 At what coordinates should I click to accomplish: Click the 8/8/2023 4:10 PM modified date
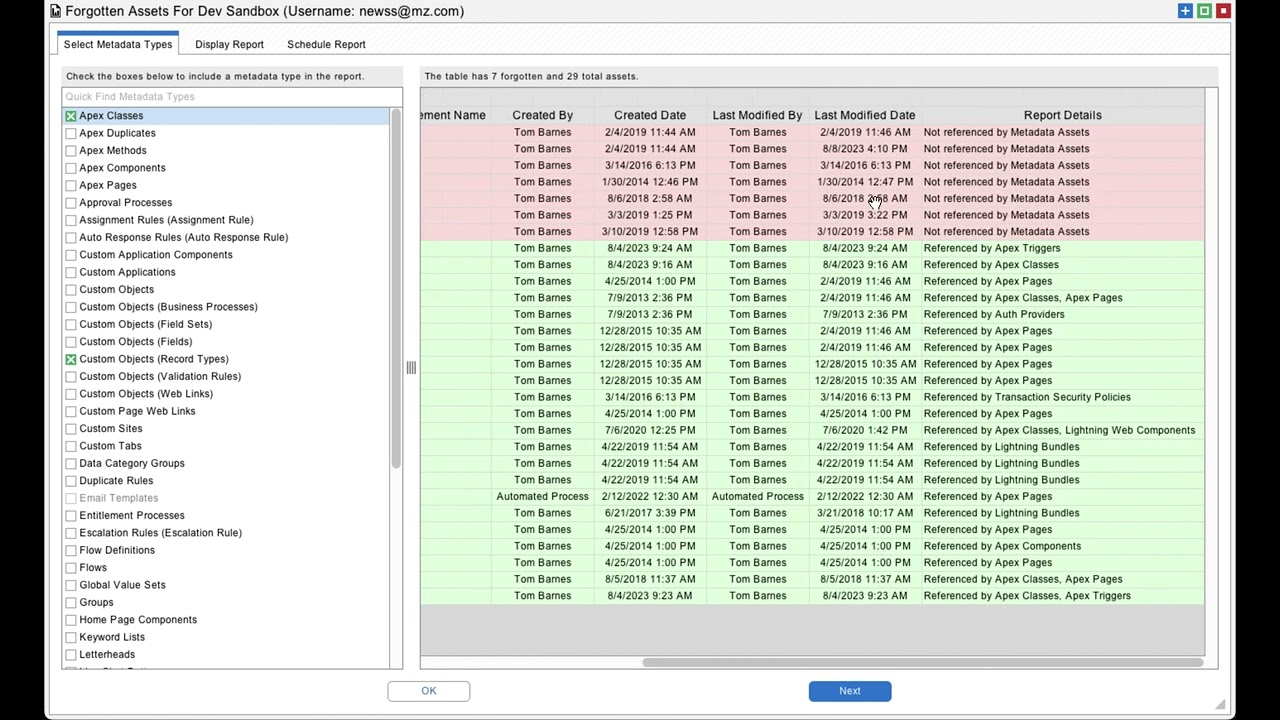[x=865, y=149]
